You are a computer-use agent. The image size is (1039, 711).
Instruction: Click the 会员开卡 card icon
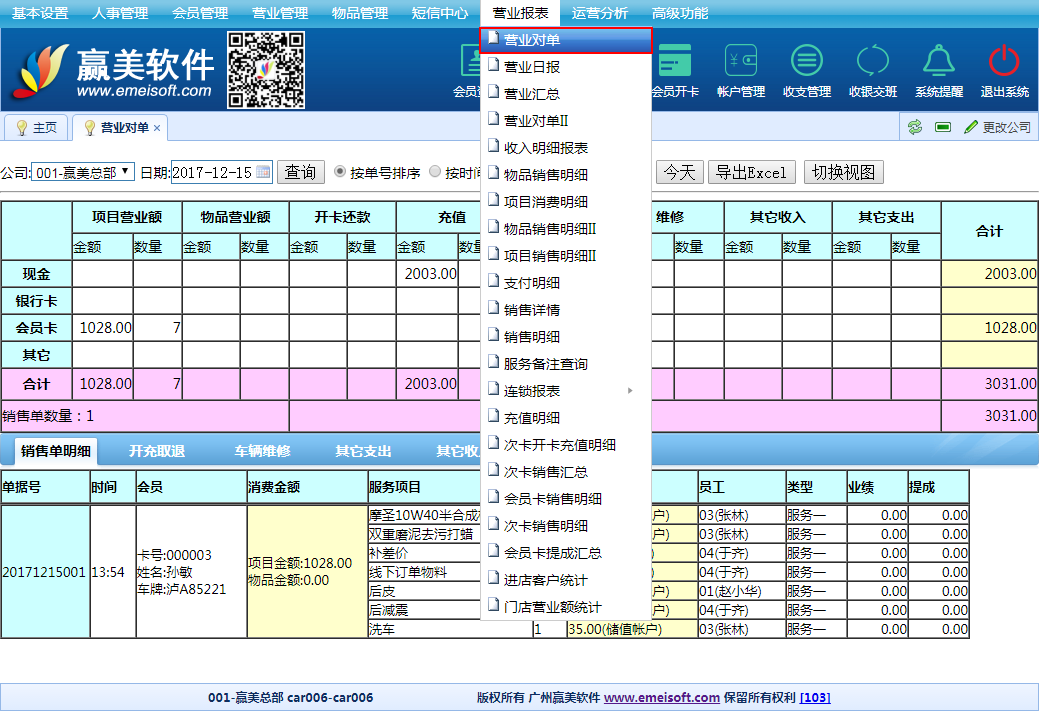[x=676, y=62]
